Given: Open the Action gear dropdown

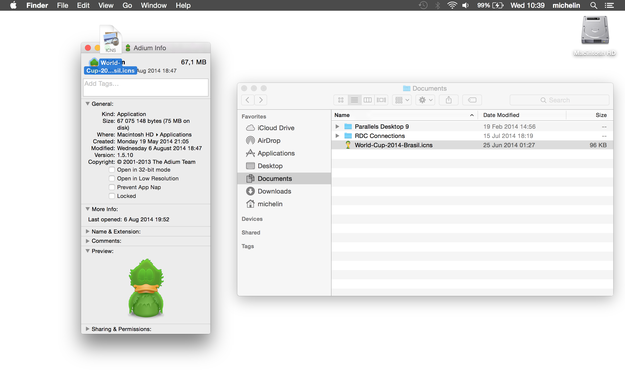Looking at the screenshot, I should coord(425,100).
